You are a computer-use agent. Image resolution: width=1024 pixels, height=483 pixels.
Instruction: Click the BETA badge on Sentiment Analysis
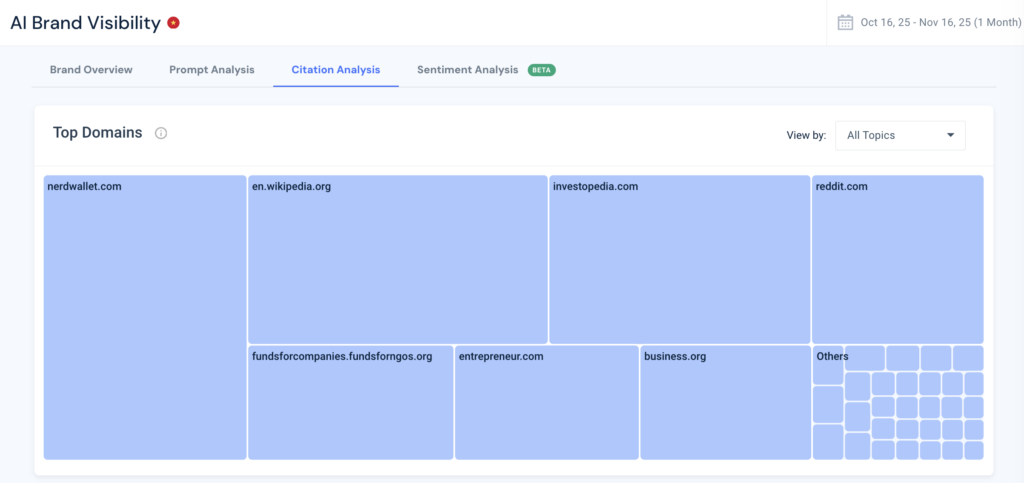(542, 70)
